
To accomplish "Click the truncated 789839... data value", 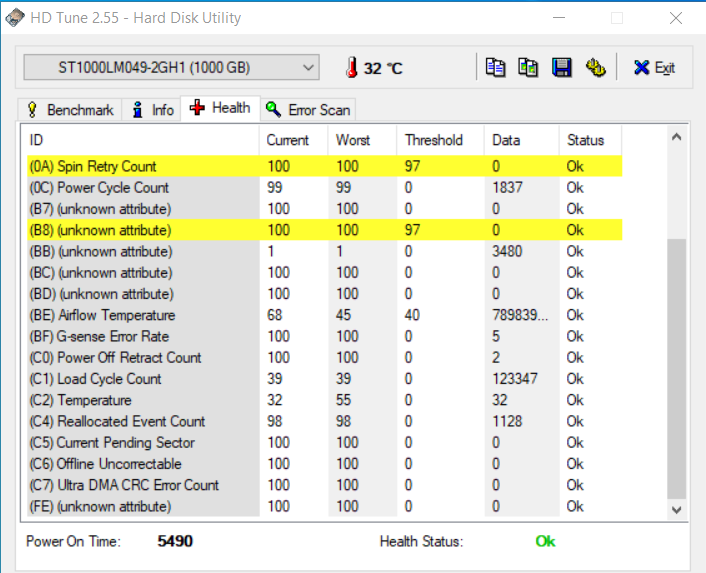I will tap(520, 315).
